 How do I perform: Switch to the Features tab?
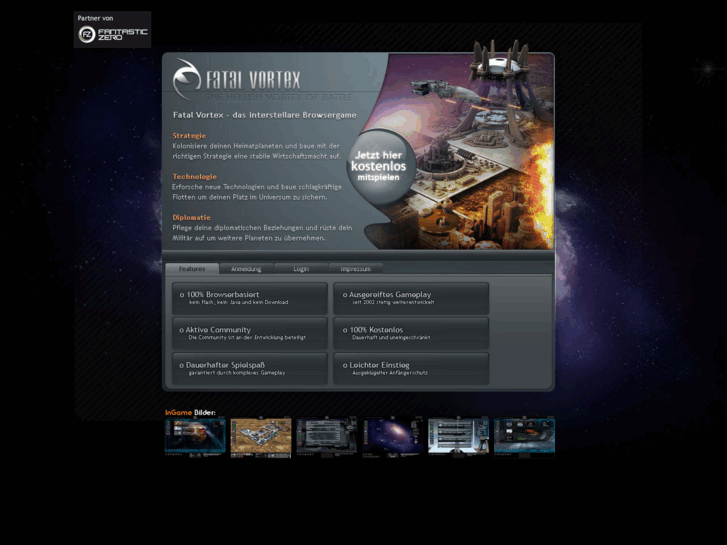click(192, 269)
